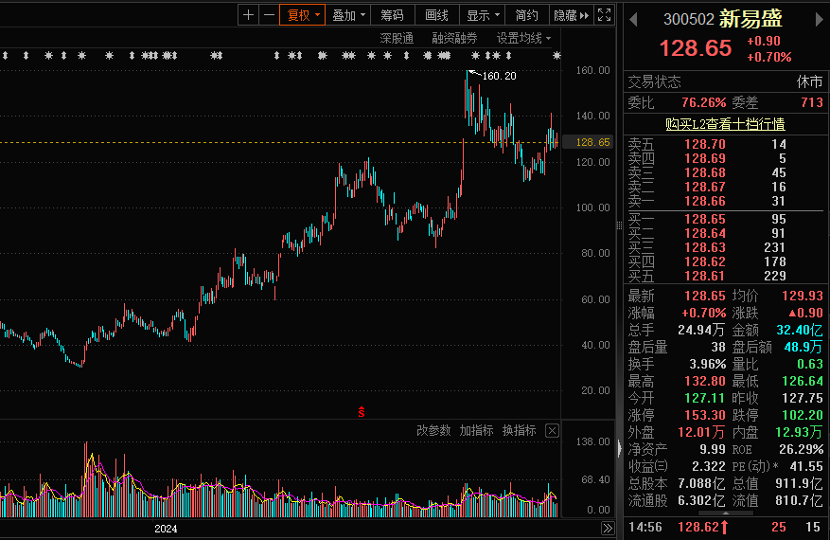Open 设置均线 dropdown
The height and width of the screenshot is (540, 830).
tap(524, 38)
